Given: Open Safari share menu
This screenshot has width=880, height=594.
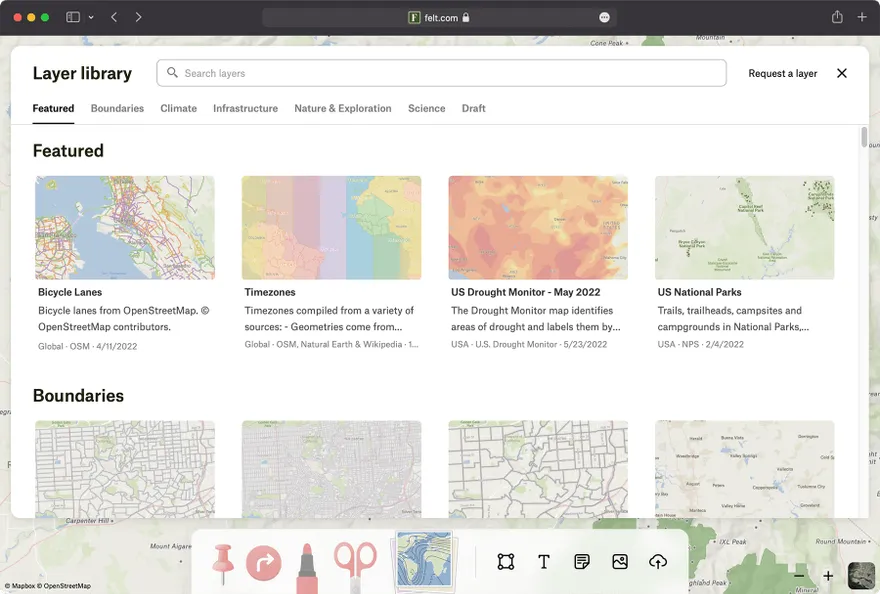Looking at the screenshot, I should point(837,17).
